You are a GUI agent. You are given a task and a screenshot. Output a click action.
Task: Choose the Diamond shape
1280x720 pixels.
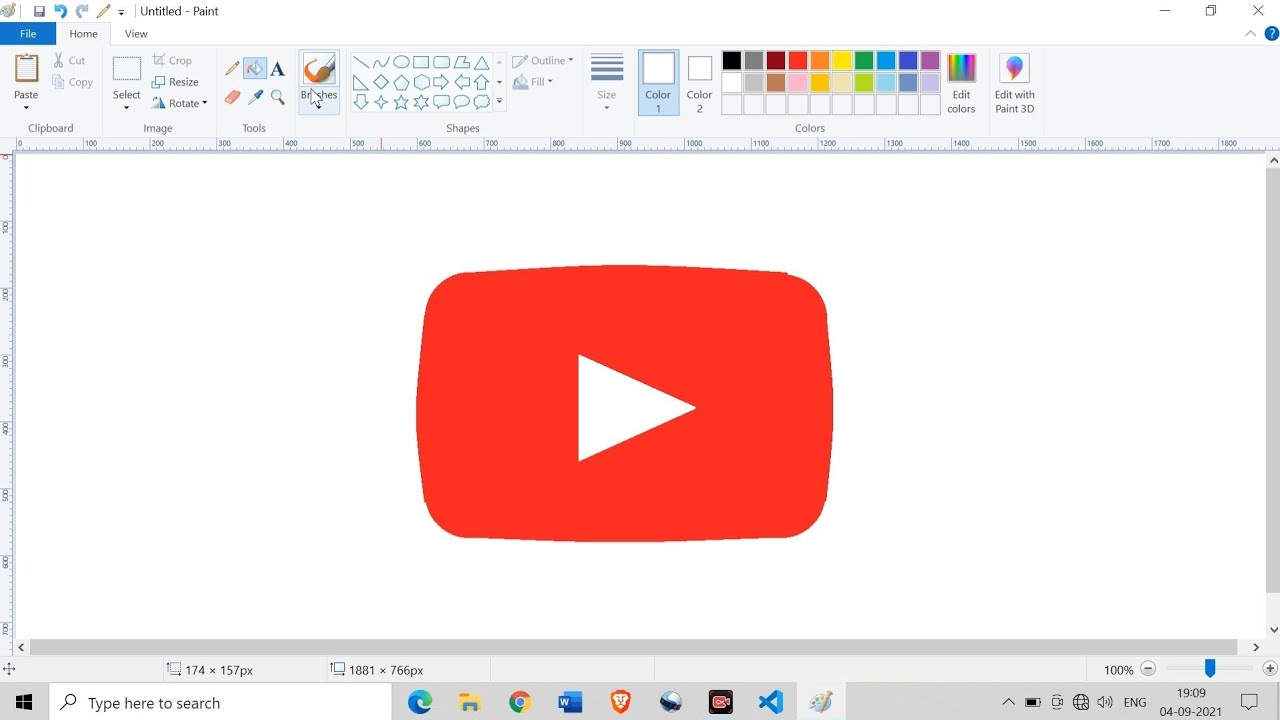pos(381,82)
